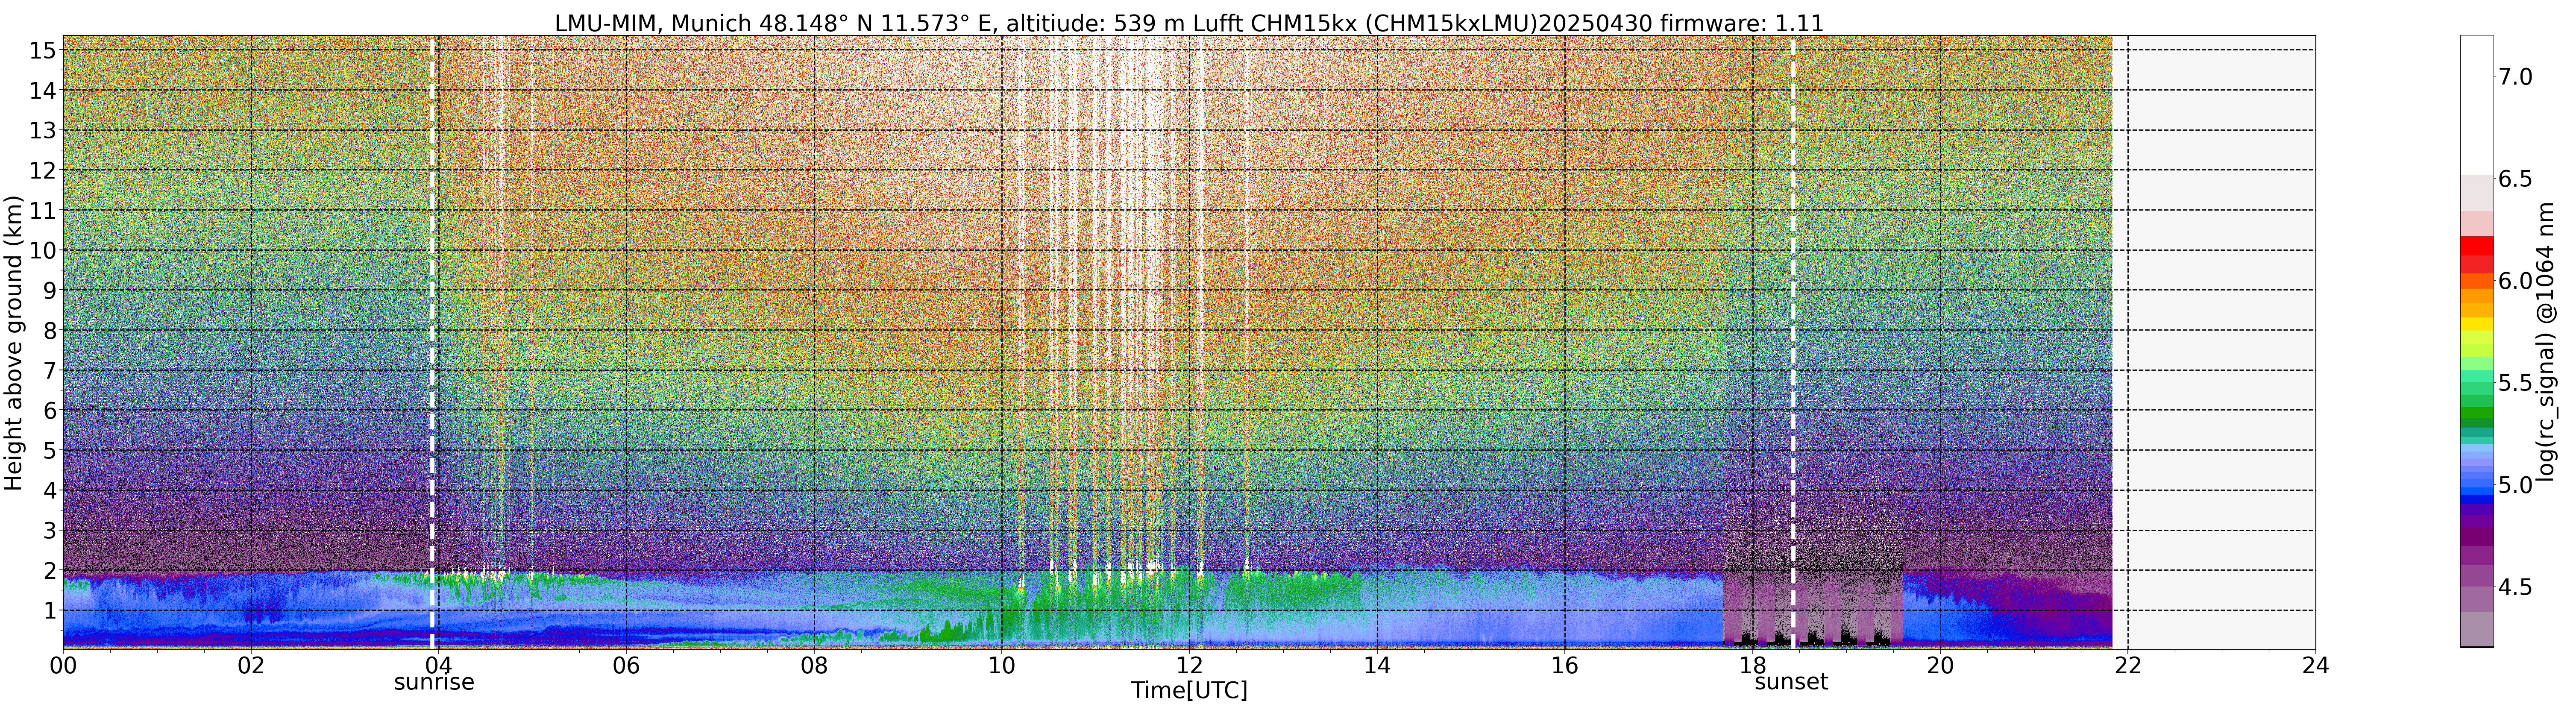Click the time axis tick label "20"

1940,665
